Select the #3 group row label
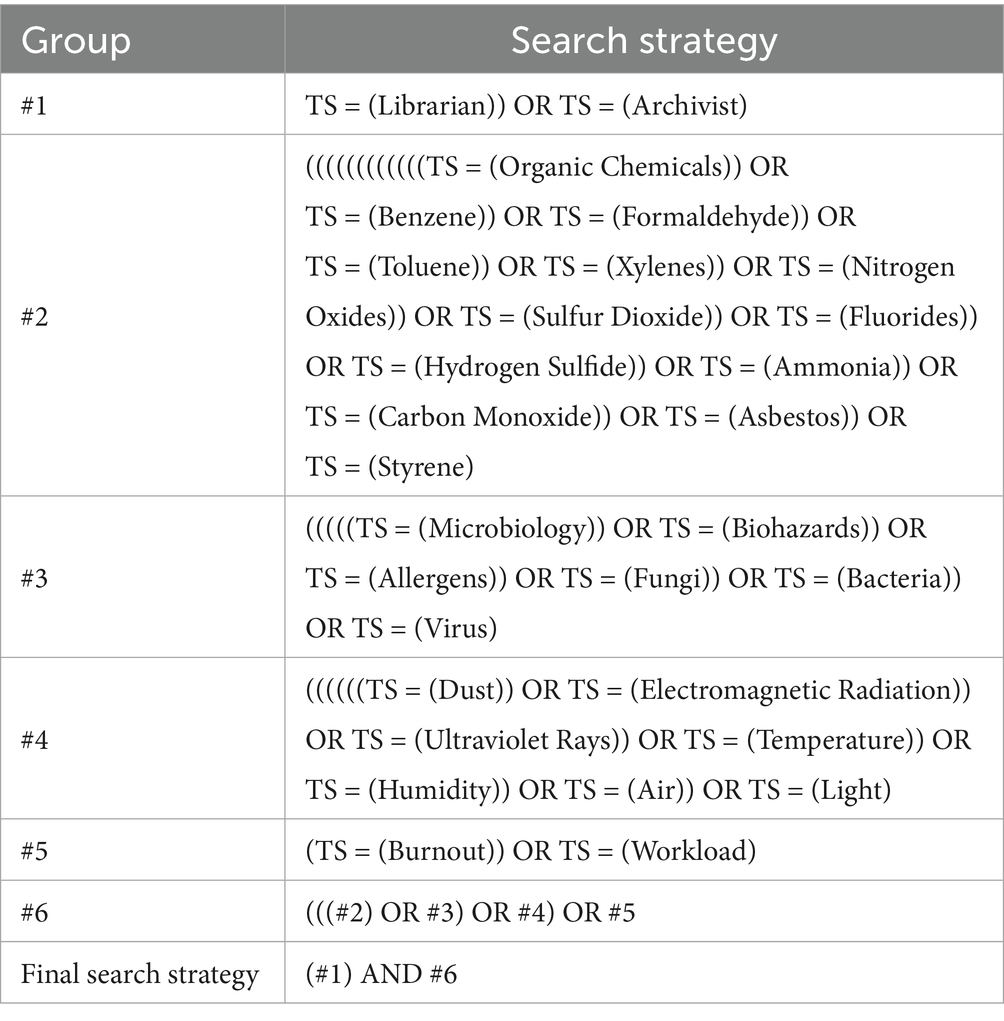The image size is (1004, 1021). [35, 578]
